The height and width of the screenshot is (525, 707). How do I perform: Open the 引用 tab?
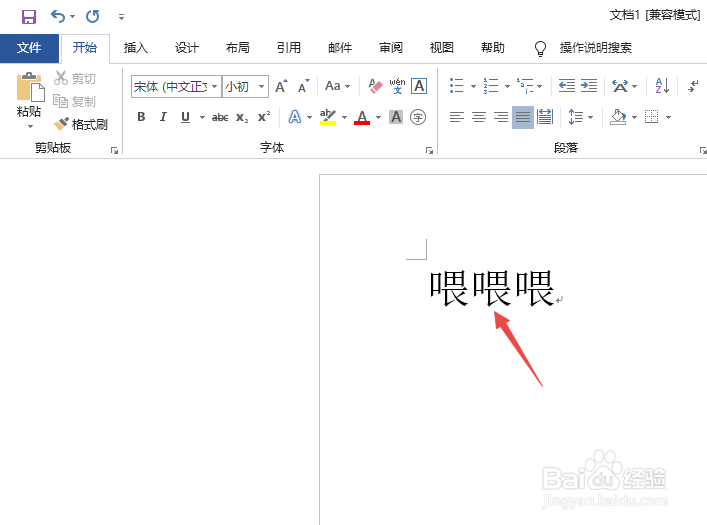click(289, 48)
